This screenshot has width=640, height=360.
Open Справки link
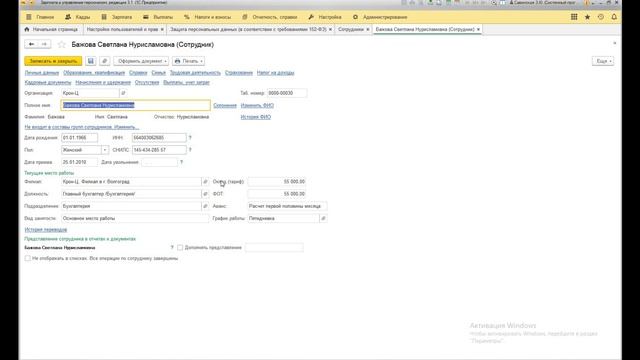coord(138,73)
